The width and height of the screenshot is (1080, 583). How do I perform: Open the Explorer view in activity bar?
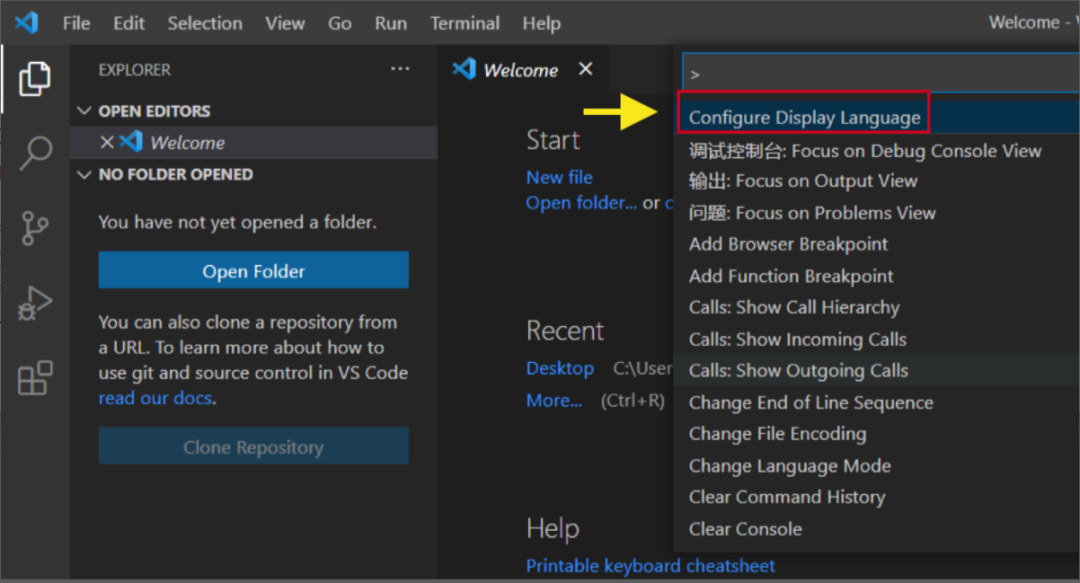(x=34, y=79)
